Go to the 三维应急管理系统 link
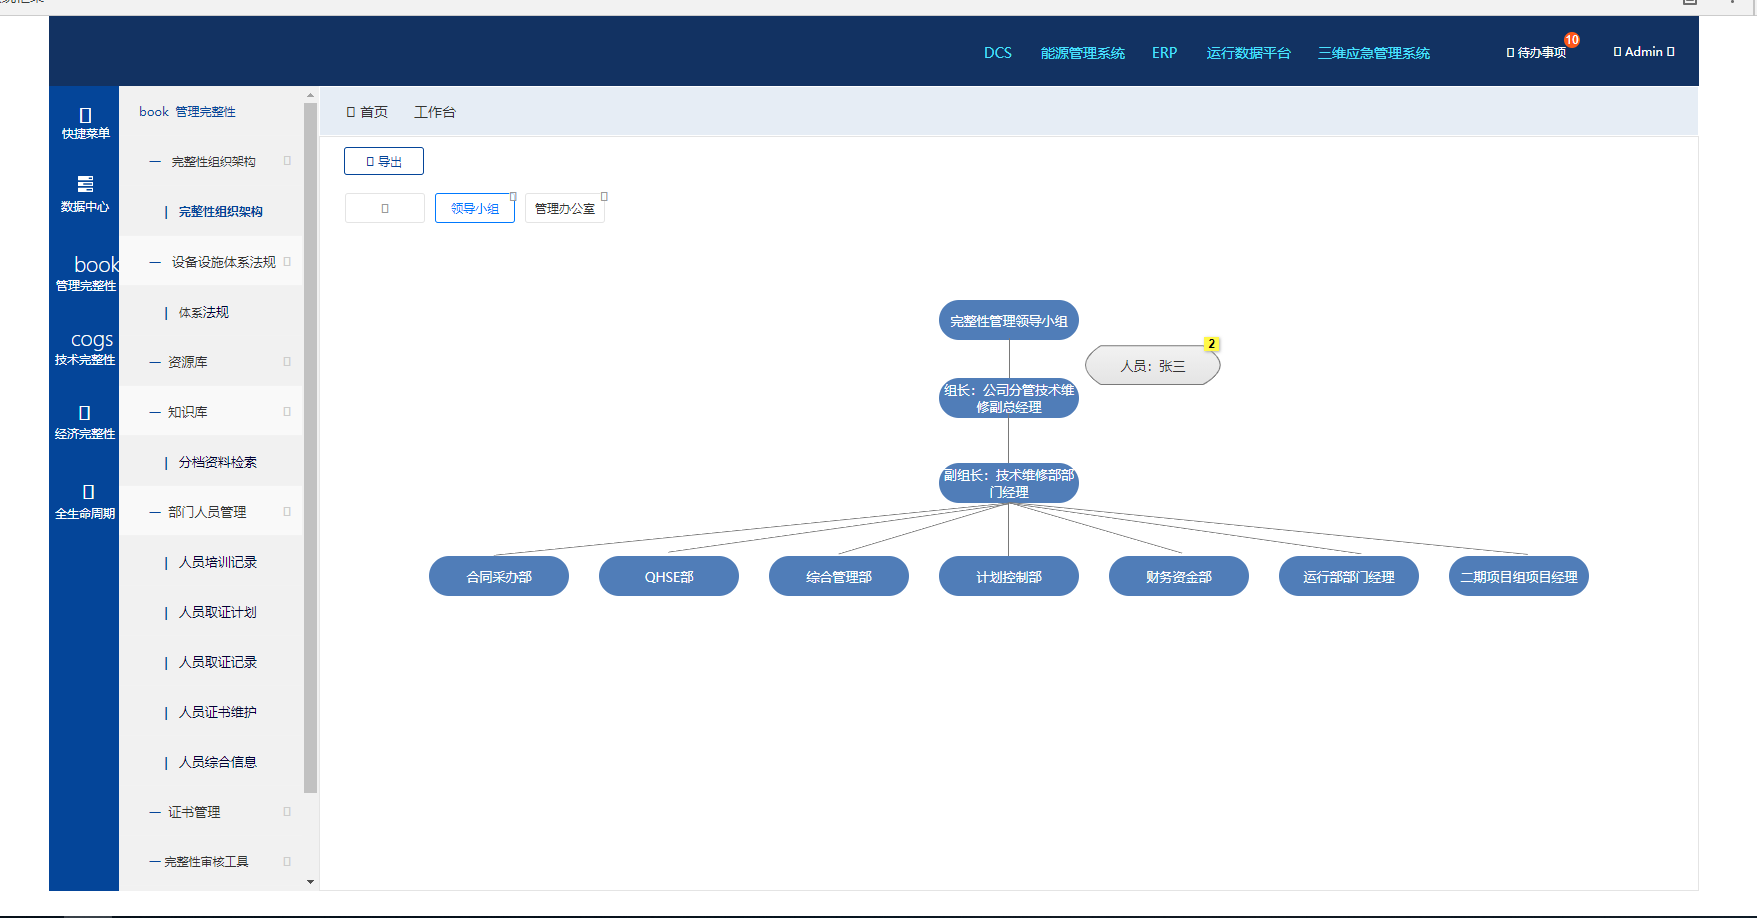 [x=1374, y=53]
